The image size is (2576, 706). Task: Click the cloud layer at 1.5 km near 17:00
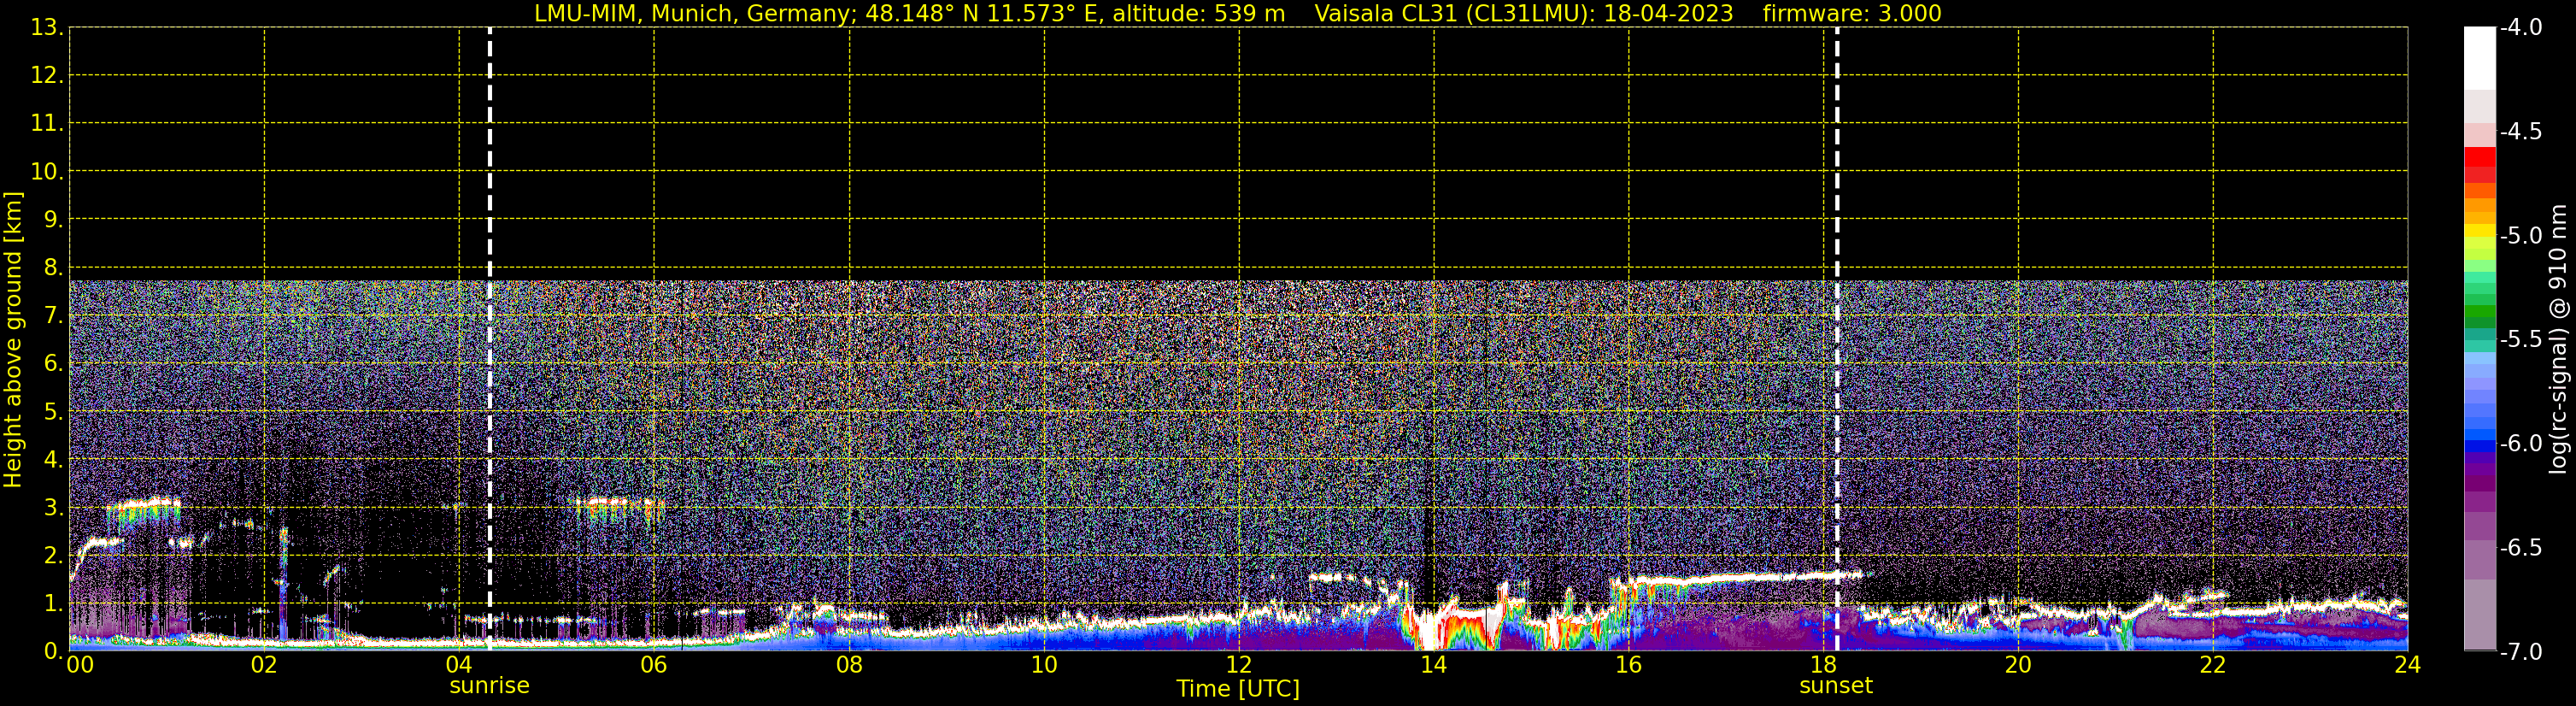click(x=1740, y=578)
